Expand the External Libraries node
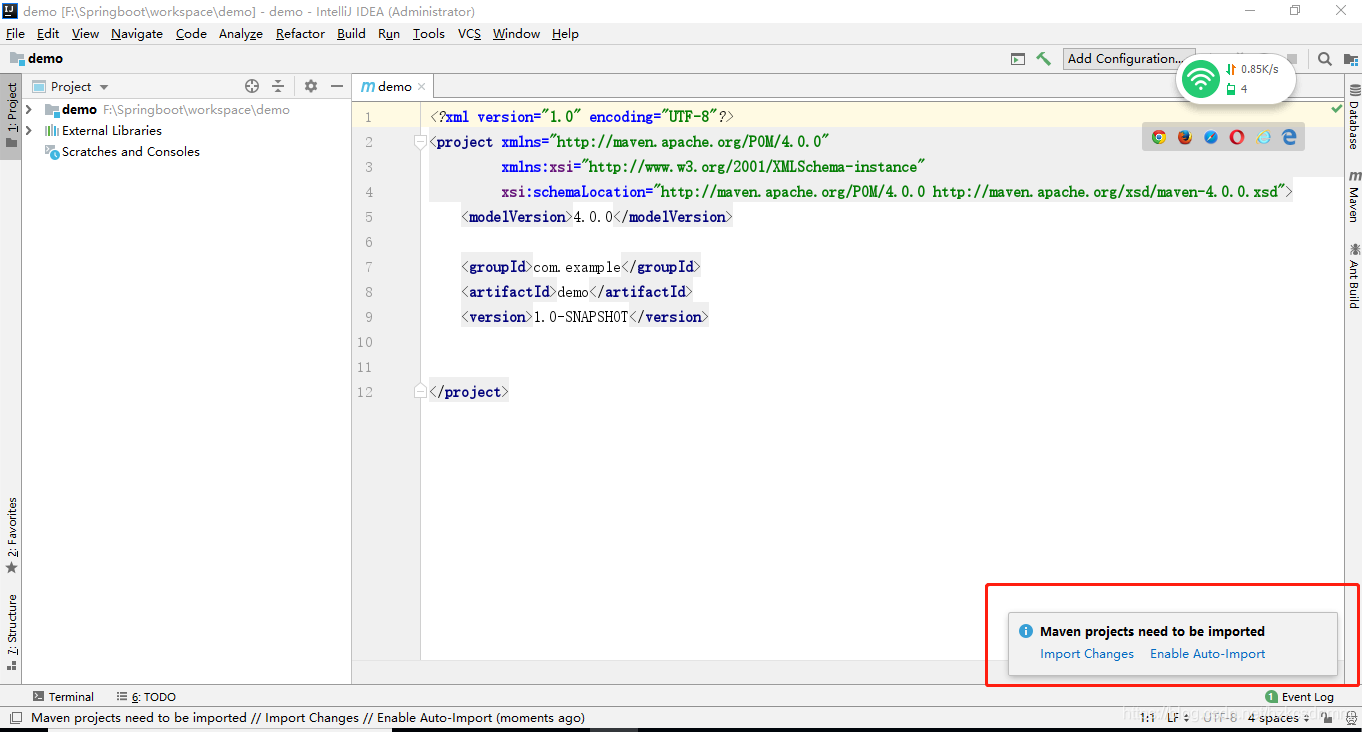The height and width of the screenshot is (732, 1362). point(29,131)
